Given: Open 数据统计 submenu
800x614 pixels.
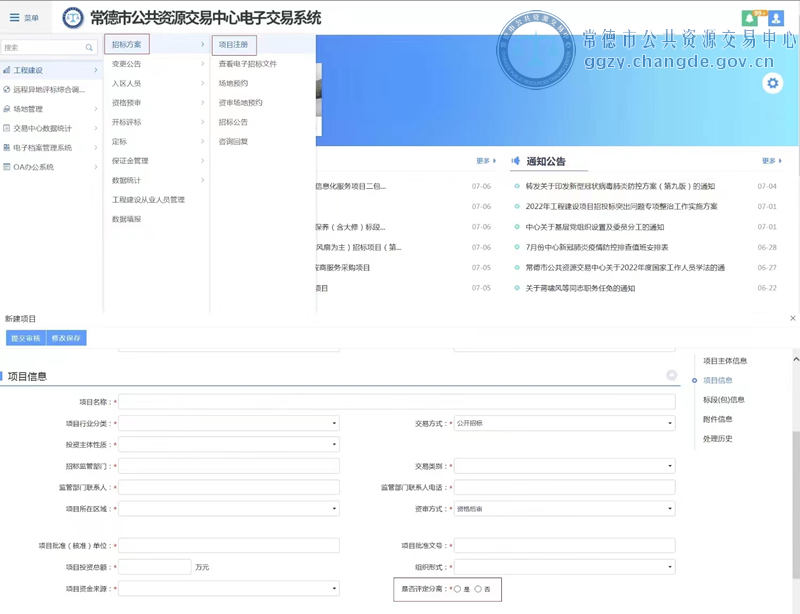Looking at the screenshot, I should tap(156, 180).
